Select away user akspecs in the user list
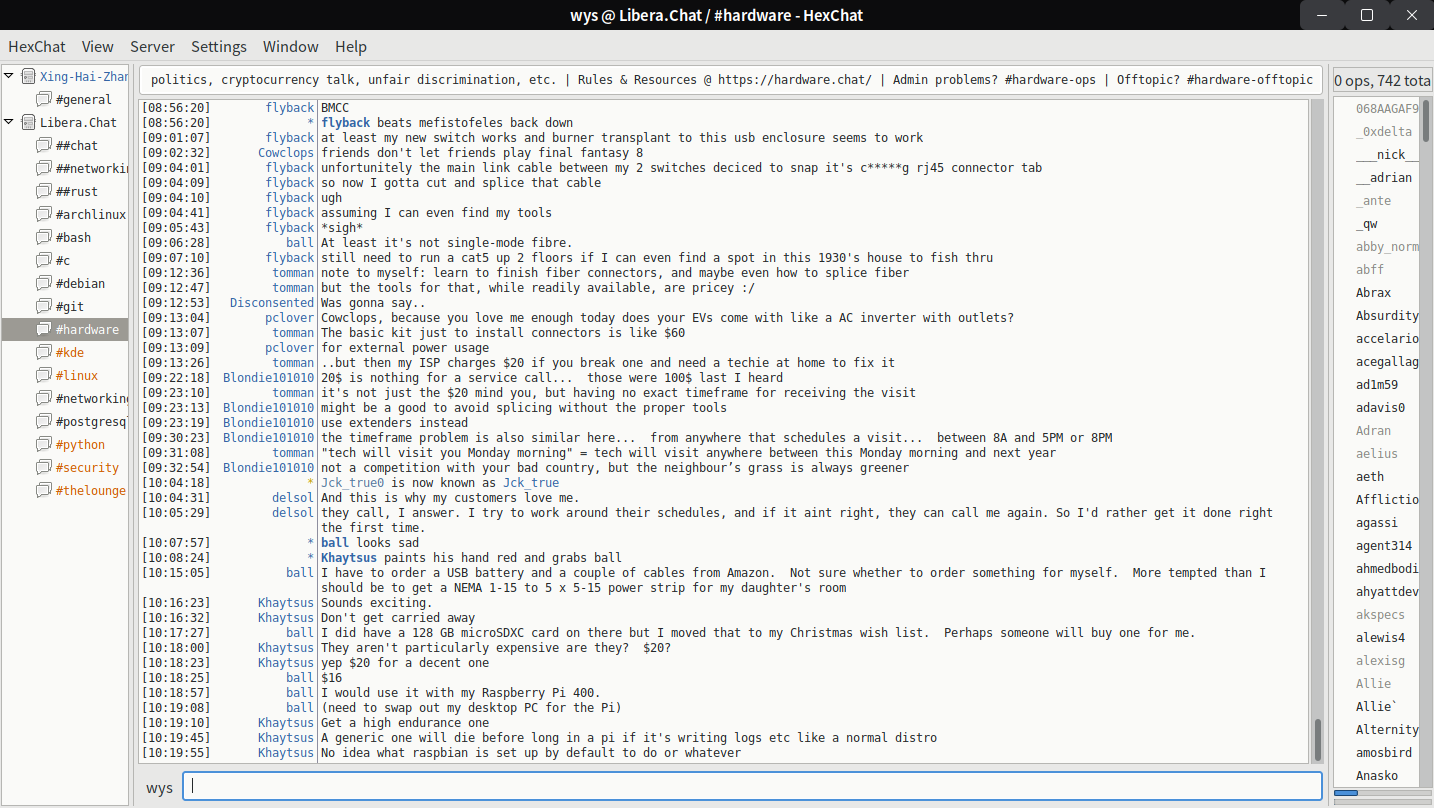 click(1380, 614)
